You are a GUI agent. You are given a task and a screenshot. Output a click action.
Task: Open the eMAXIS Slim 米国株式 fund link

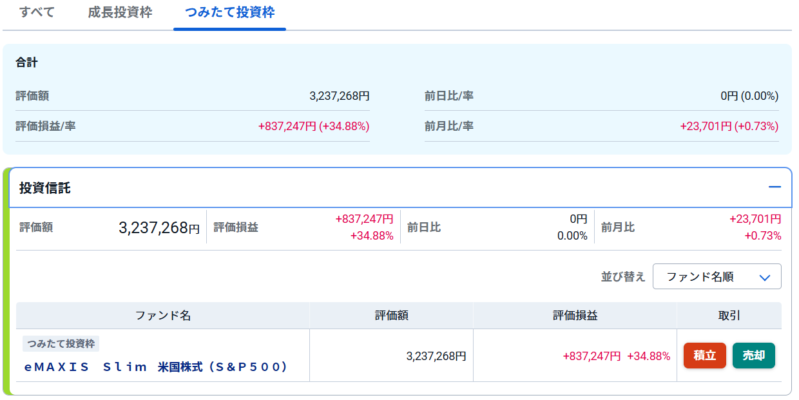(156, 367)
